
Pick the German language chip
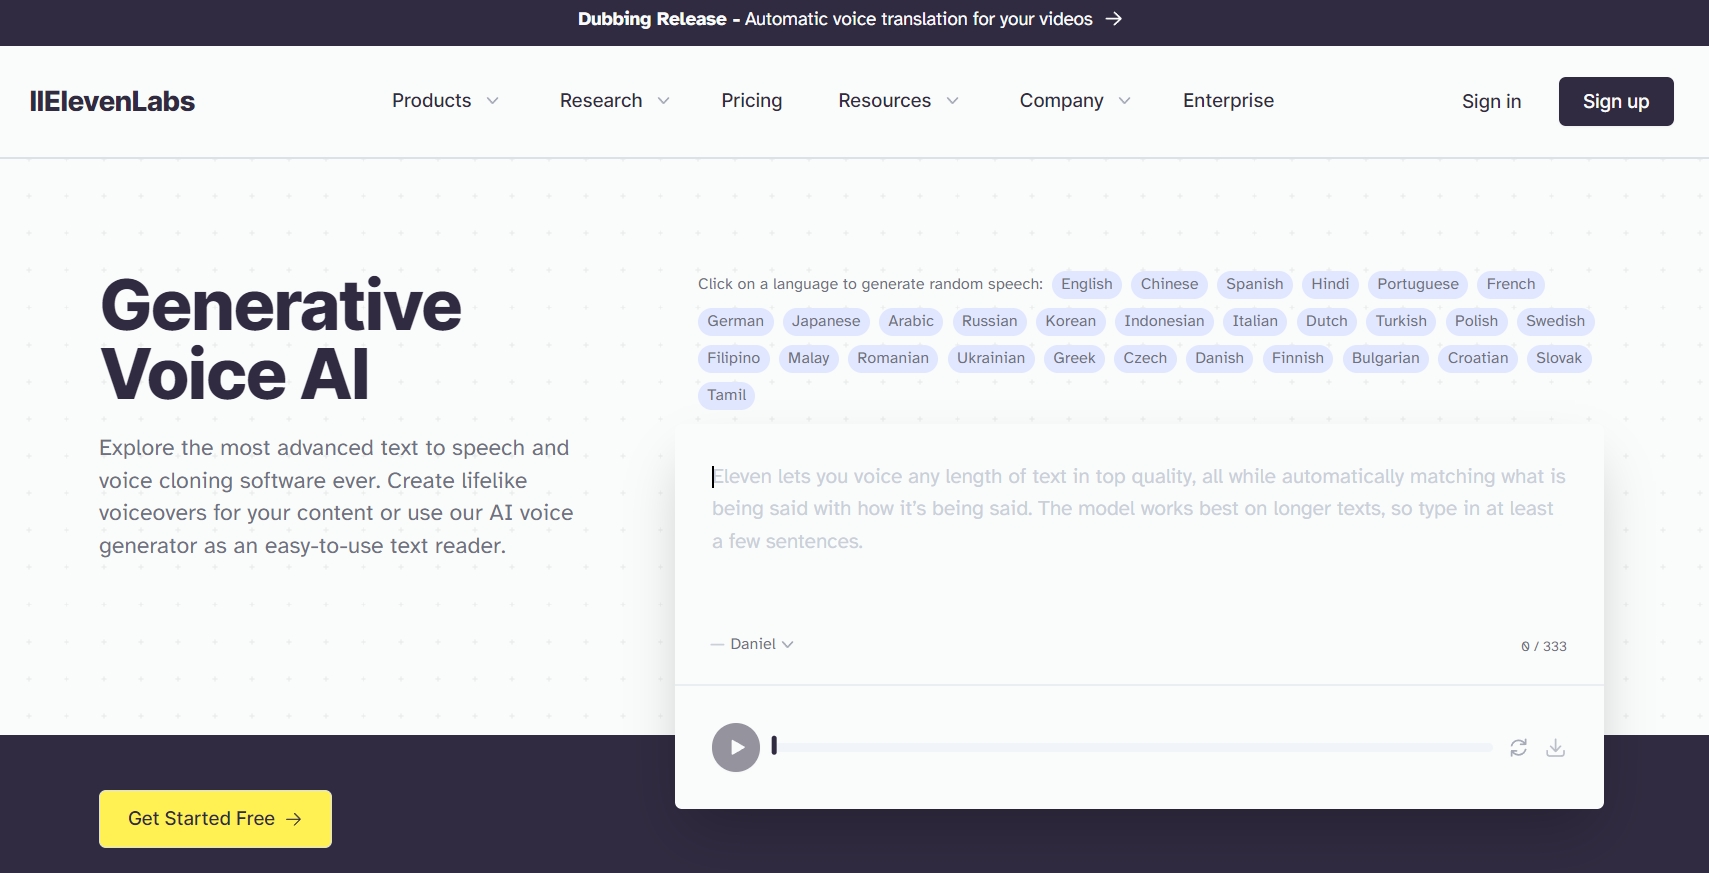tap(735, 321)
